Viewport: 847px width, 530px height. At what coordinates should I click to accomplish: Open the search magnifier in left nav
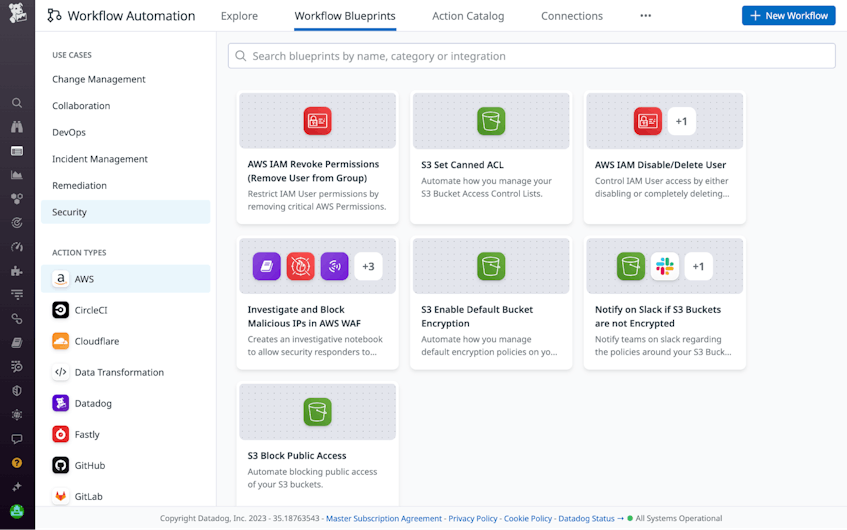click(x=17, y=103)
